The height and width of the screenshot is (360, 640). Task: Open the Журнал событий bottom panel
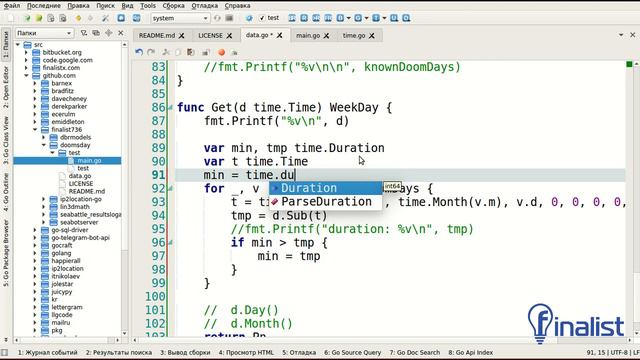[47, 352]
